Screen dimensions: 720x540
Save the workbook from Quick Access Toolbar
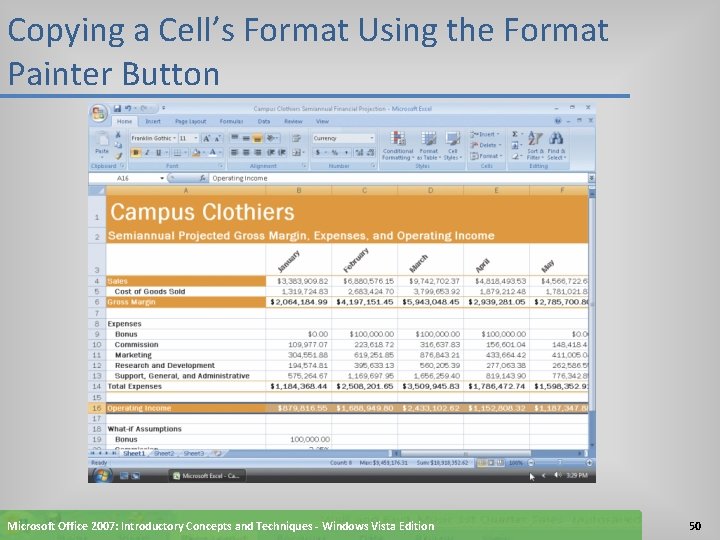point(117,108)
